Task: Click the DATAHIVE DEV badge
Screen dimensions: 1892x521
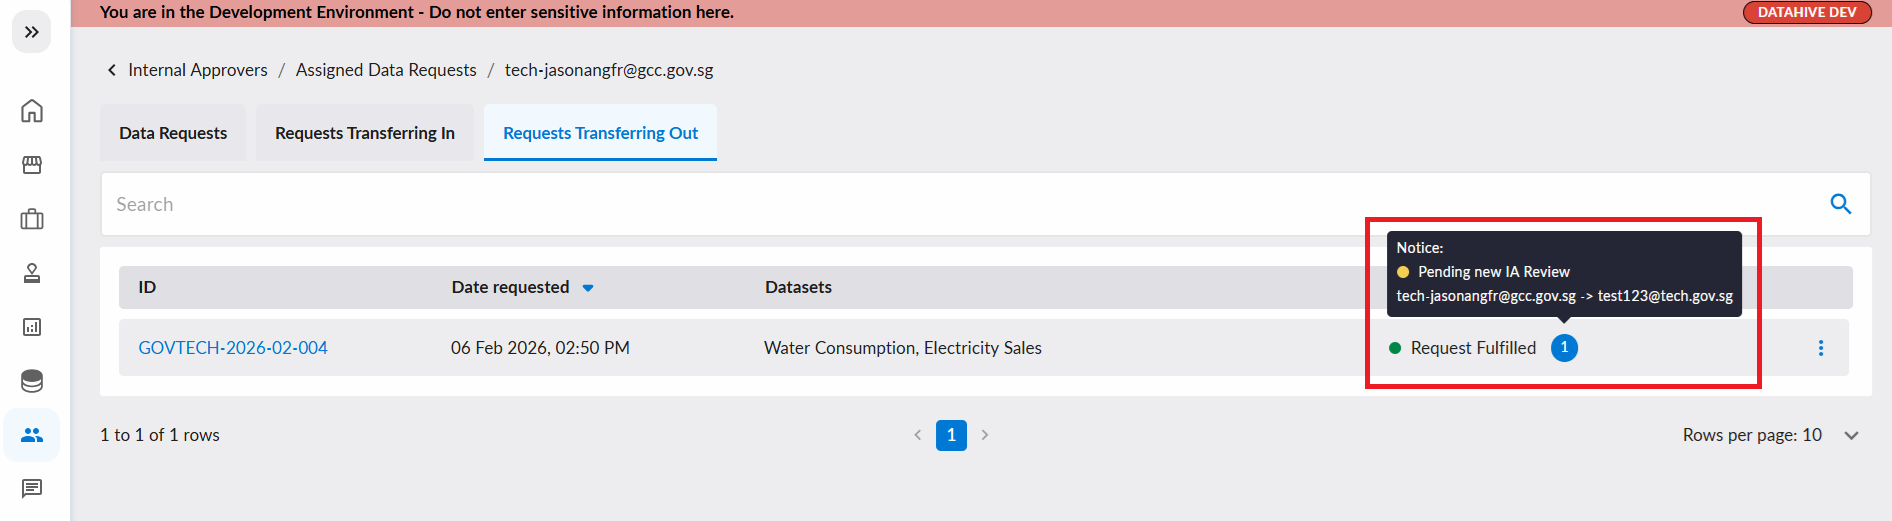Action: (1807, 12)
